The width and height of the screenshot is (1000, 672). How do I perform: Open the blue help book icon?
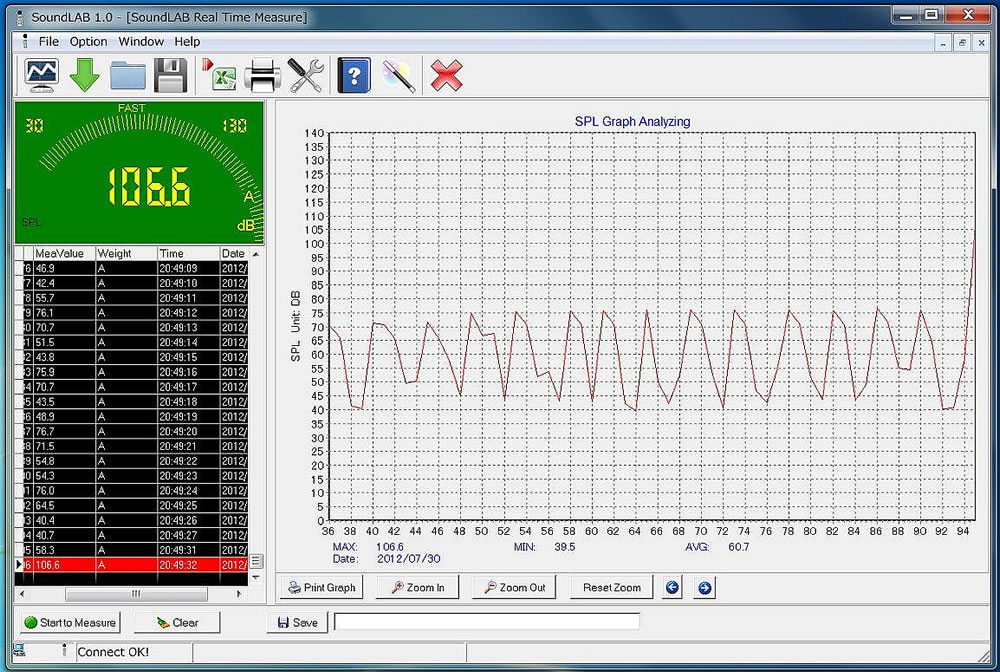354,76
